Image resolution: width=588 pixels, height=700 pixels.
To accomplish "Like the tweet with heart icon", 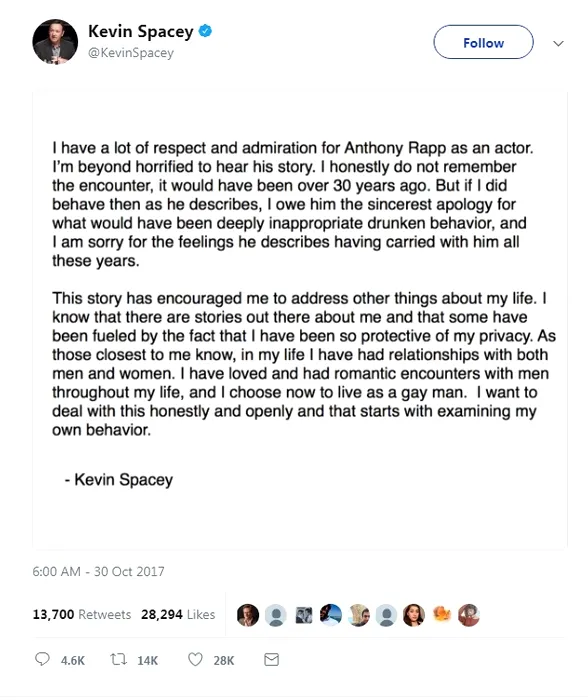I will tap(195, 659).
